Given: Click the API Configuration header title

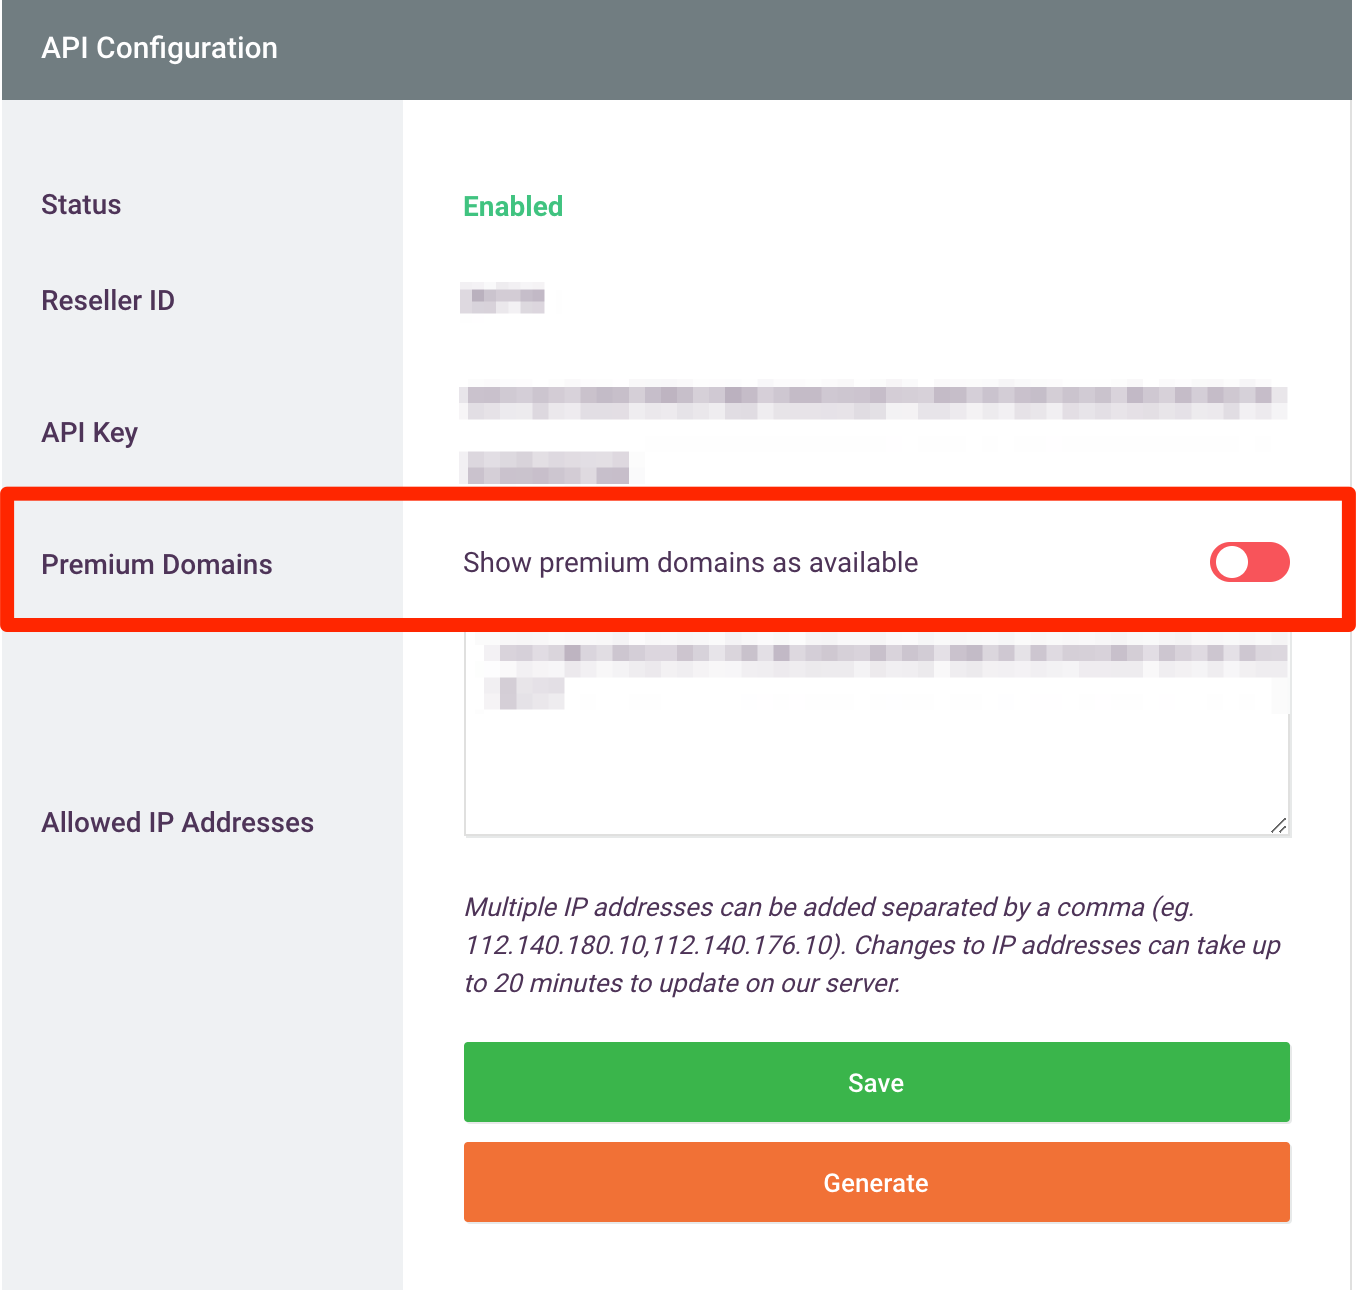Looking at the screenshot, I should [159, 48].
